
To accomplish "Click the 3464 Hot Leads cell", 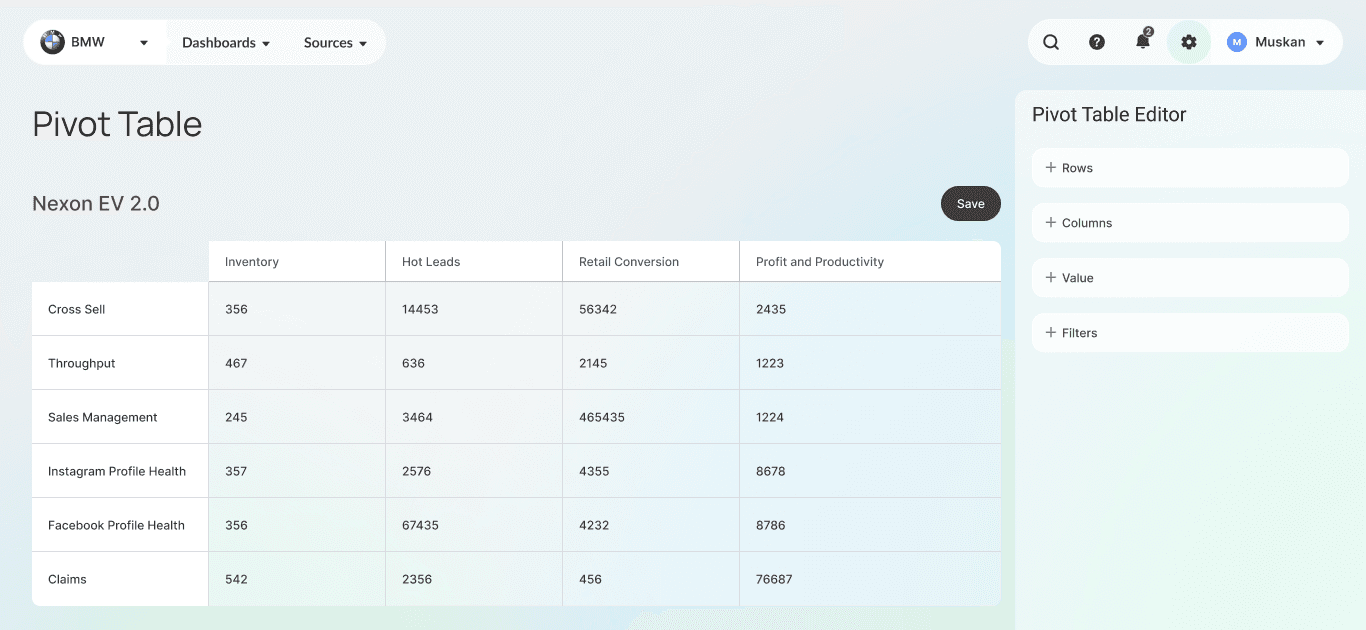I will click(474, 417).
